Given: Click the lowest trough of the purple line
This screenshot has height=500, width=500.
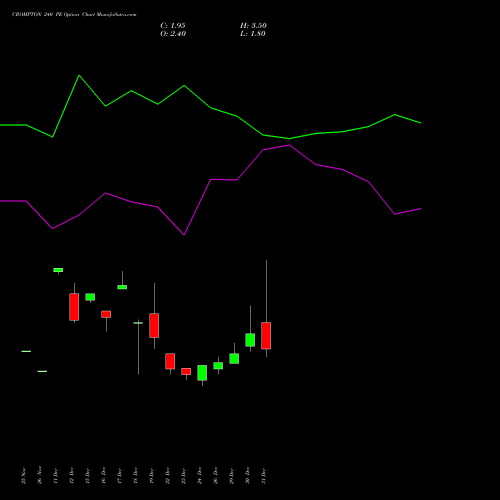Looking at the screenshot, I should click(184, 235).
